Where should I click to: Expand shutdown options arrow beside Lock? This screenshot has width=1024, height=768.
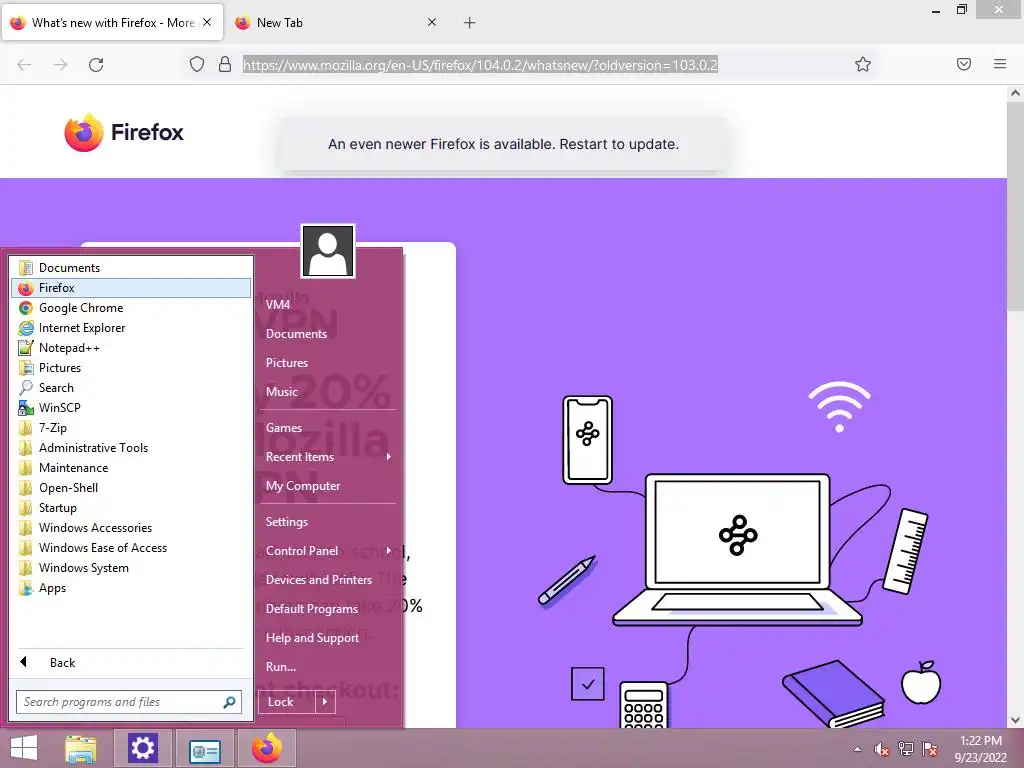[325, 702]
